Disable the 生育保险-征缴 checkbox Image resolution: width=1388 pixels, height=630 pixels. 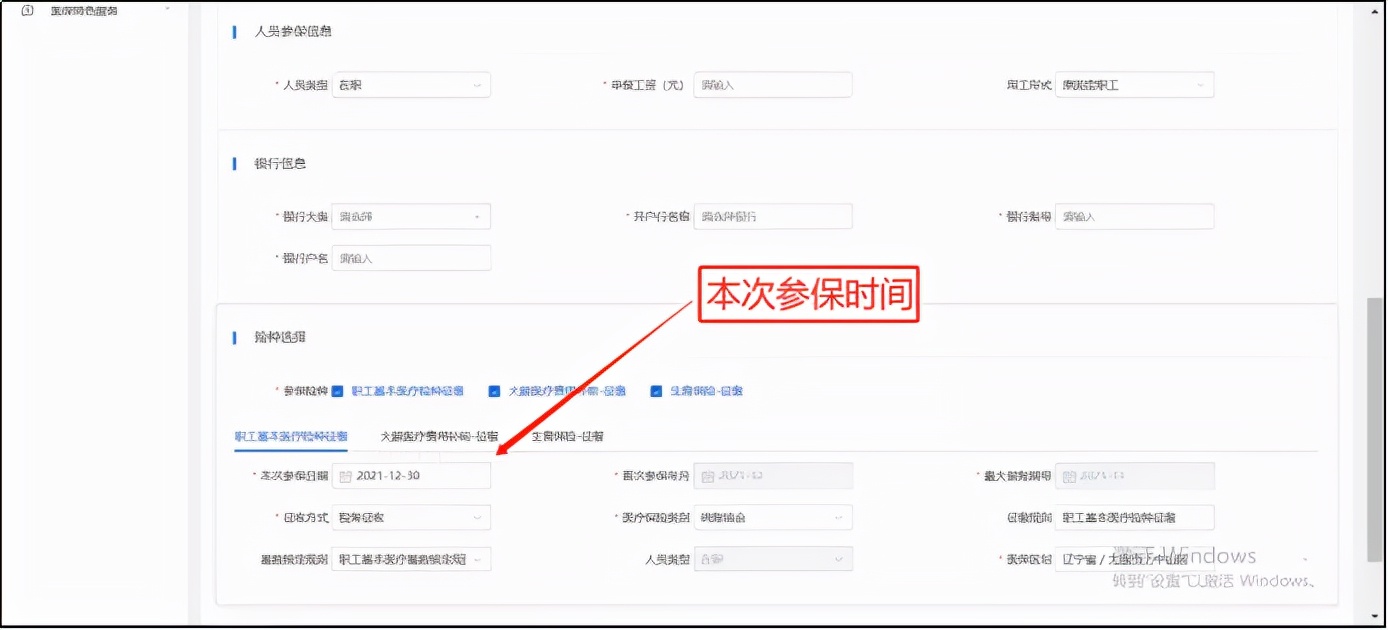[655, 391]
